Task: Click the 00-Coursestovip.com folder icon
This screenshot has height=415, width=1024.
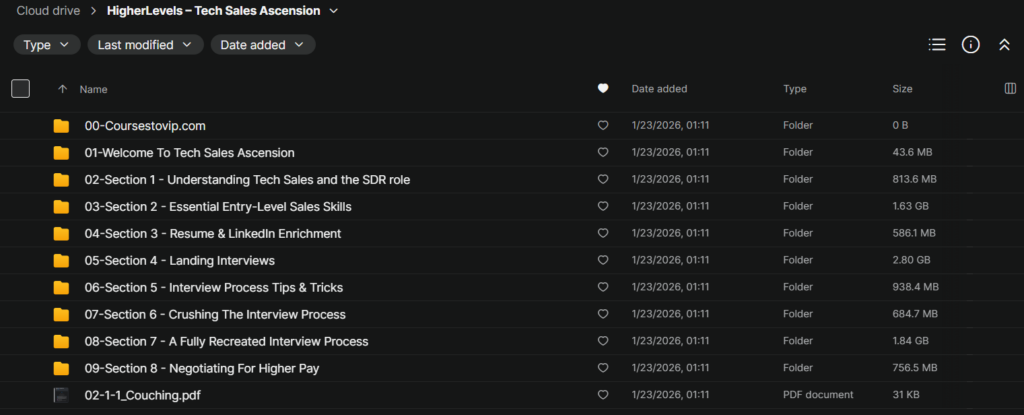Action: point(61,126)
